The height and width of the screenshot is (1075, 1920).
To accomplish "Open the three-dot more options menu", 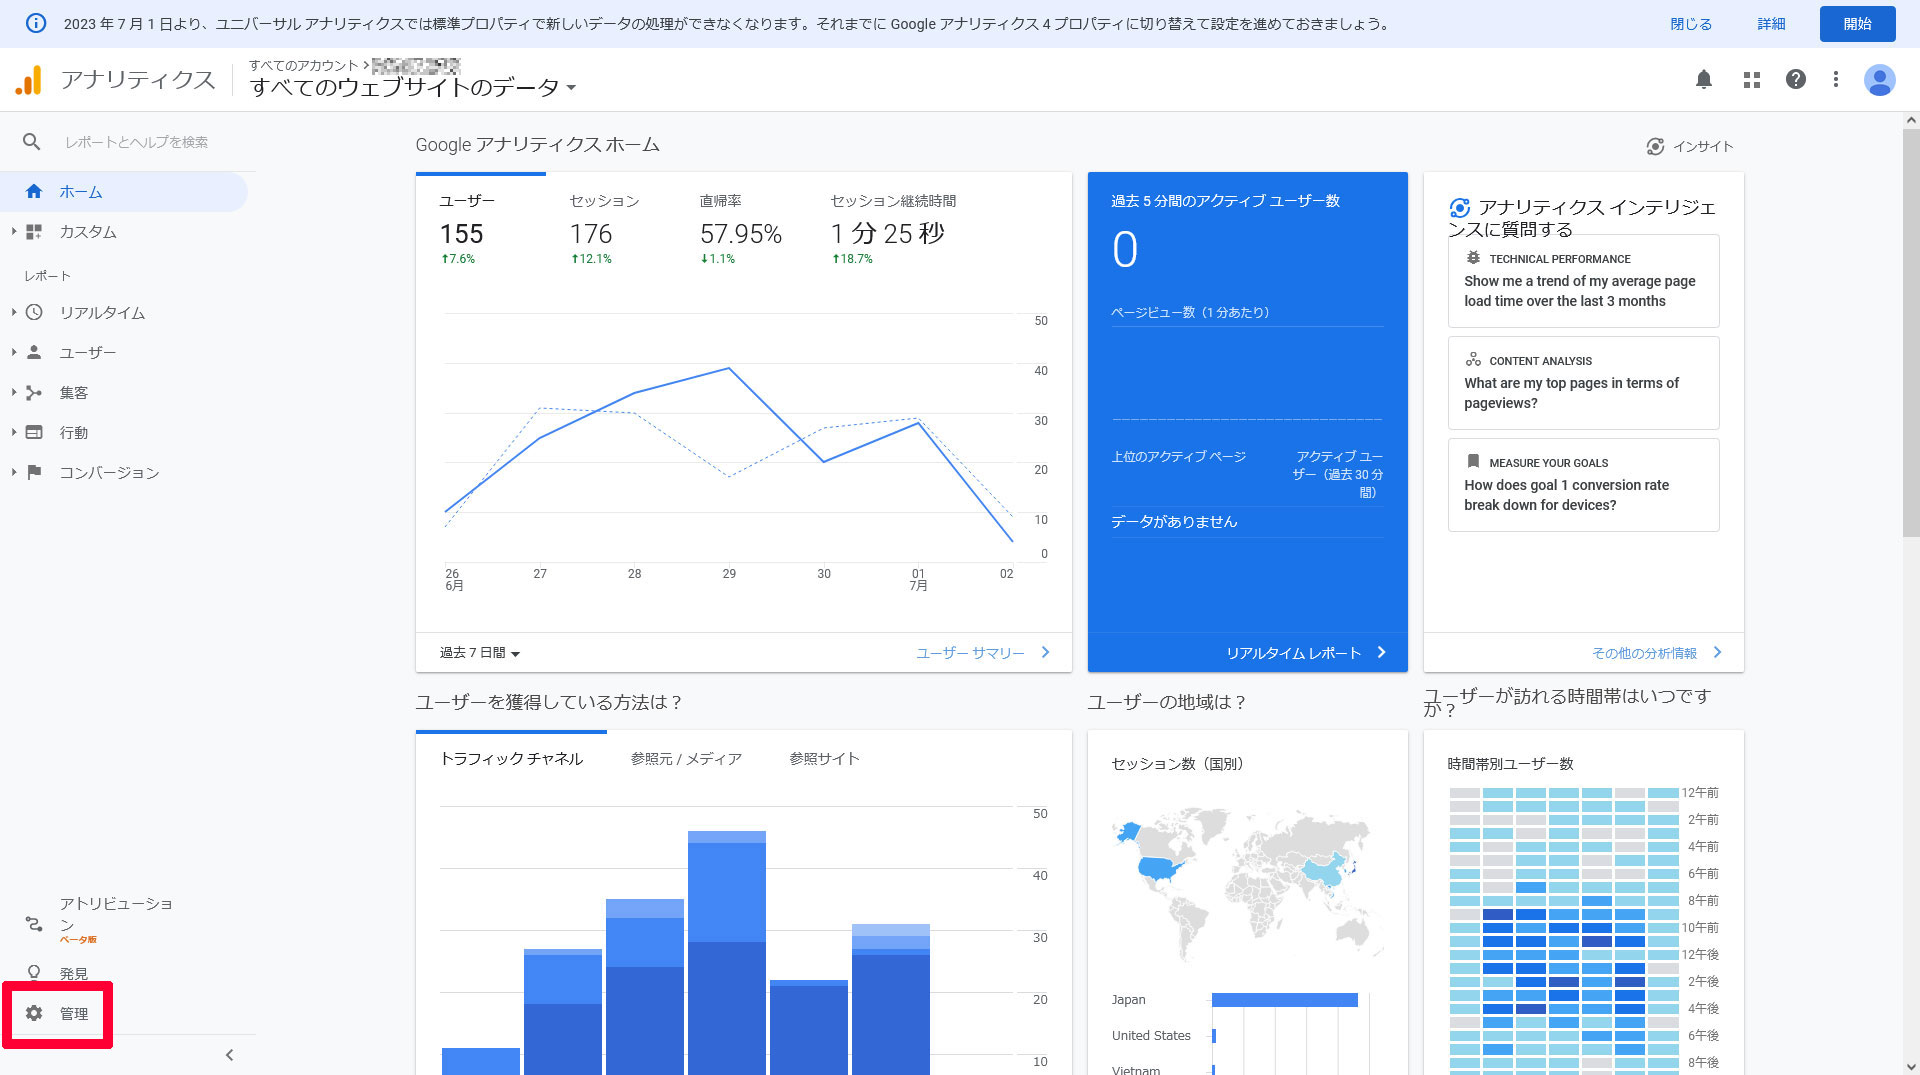I will pos(1836,79).
